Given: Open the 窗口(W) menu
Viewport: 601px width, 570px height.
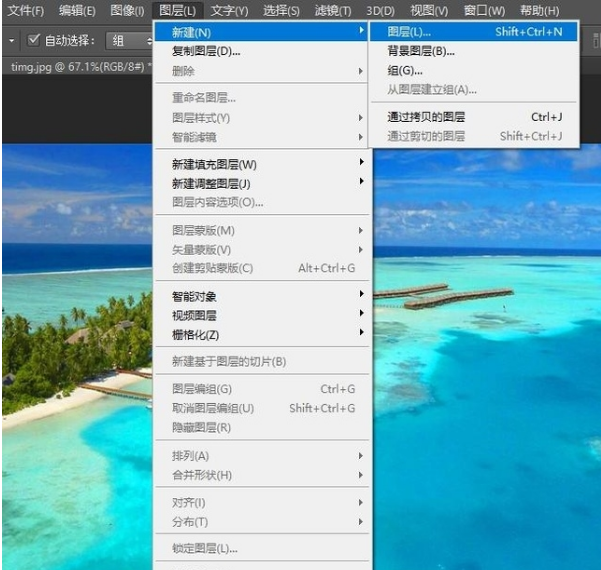Looking at the screenshot, I should pyautogui.click(x=484, y=10).
